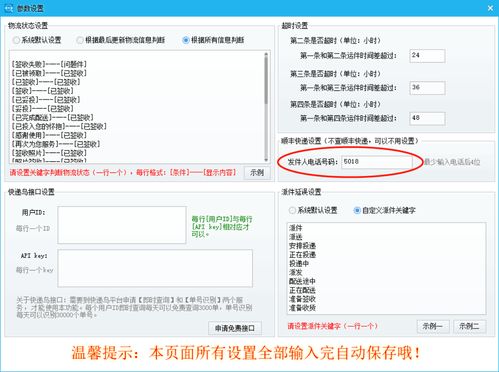Click the [签收失败]——[问题件] rule line
The width and height of the screenshot is (499, 372).
click(x=49, y=64)
